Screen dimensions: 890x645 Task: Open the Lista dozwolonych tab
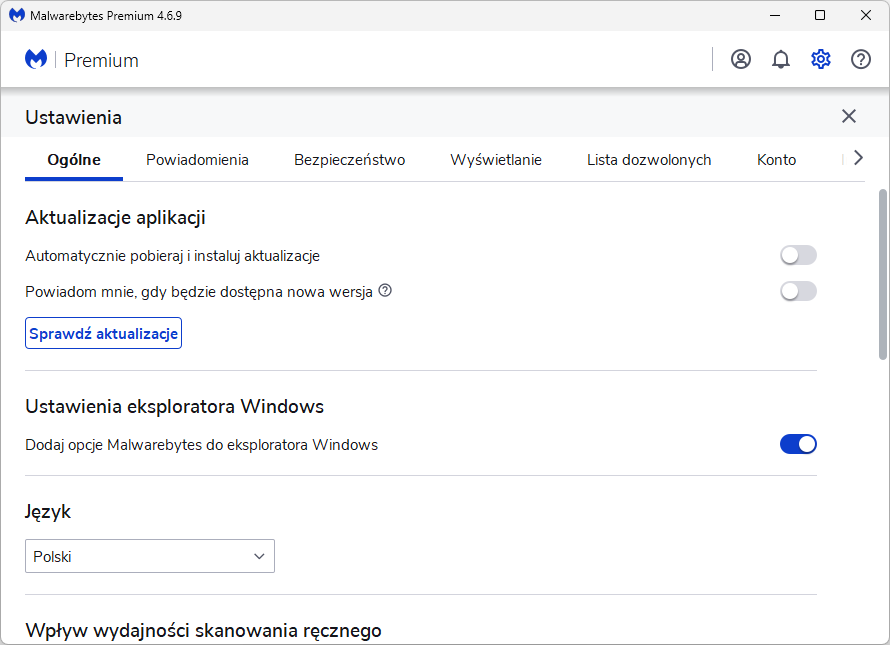click(x=649, y=160)
